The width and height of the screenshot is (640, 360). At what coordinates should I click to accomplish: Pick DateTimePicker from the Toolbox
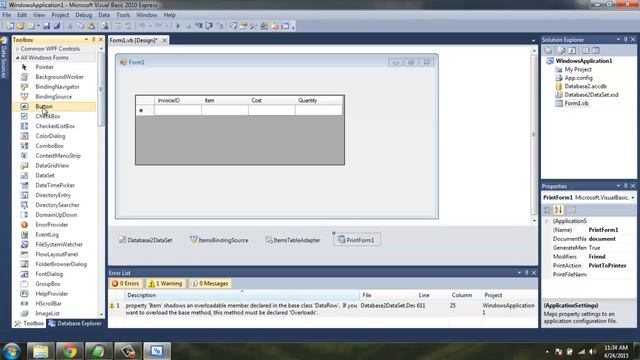pyautogui.click(x=55, y=185)
